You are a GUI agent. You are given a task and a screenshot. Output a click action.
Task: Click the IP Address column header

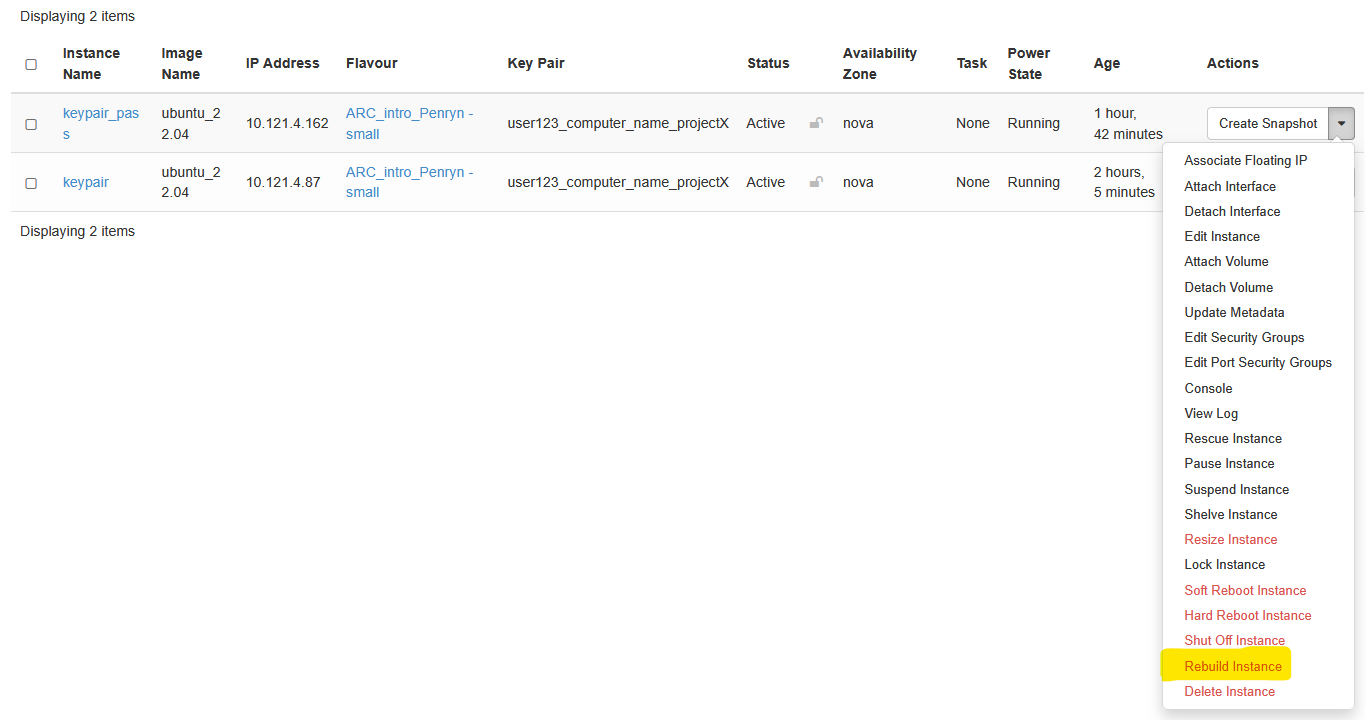click(282, 63)
